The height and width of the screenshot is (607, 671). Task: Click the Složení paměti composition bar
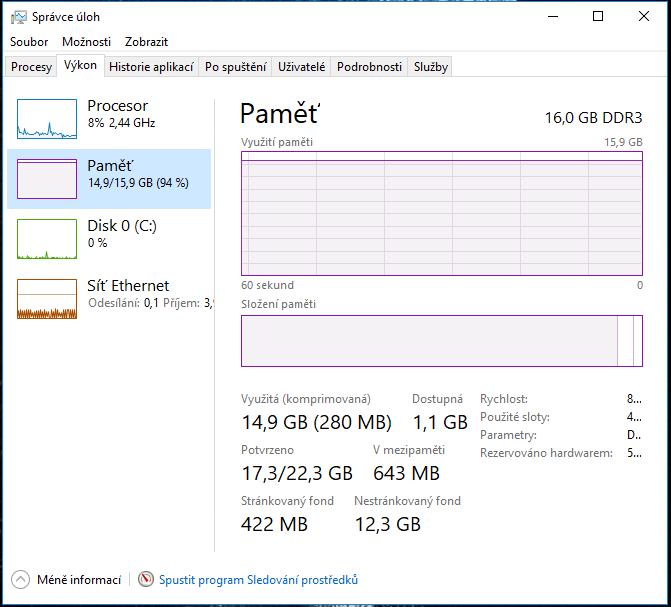pyautogui.click(x=441, y=341)
